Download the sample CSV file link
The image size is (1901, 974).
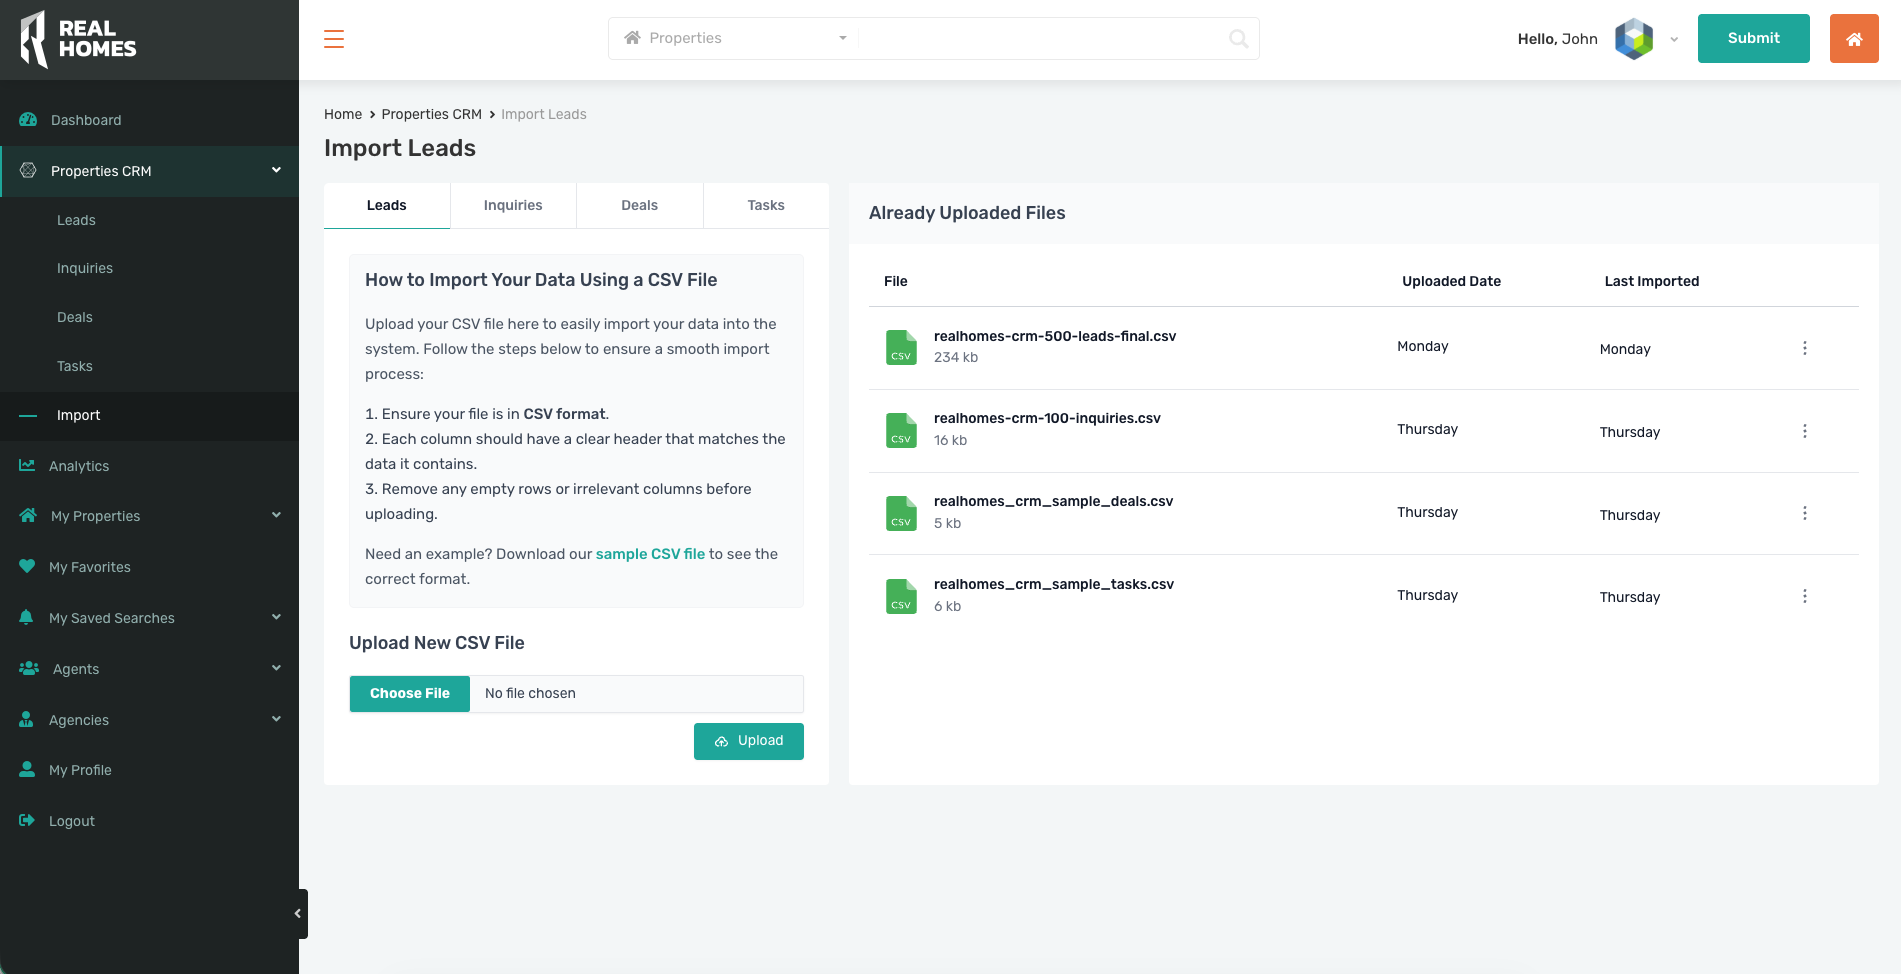650,554
